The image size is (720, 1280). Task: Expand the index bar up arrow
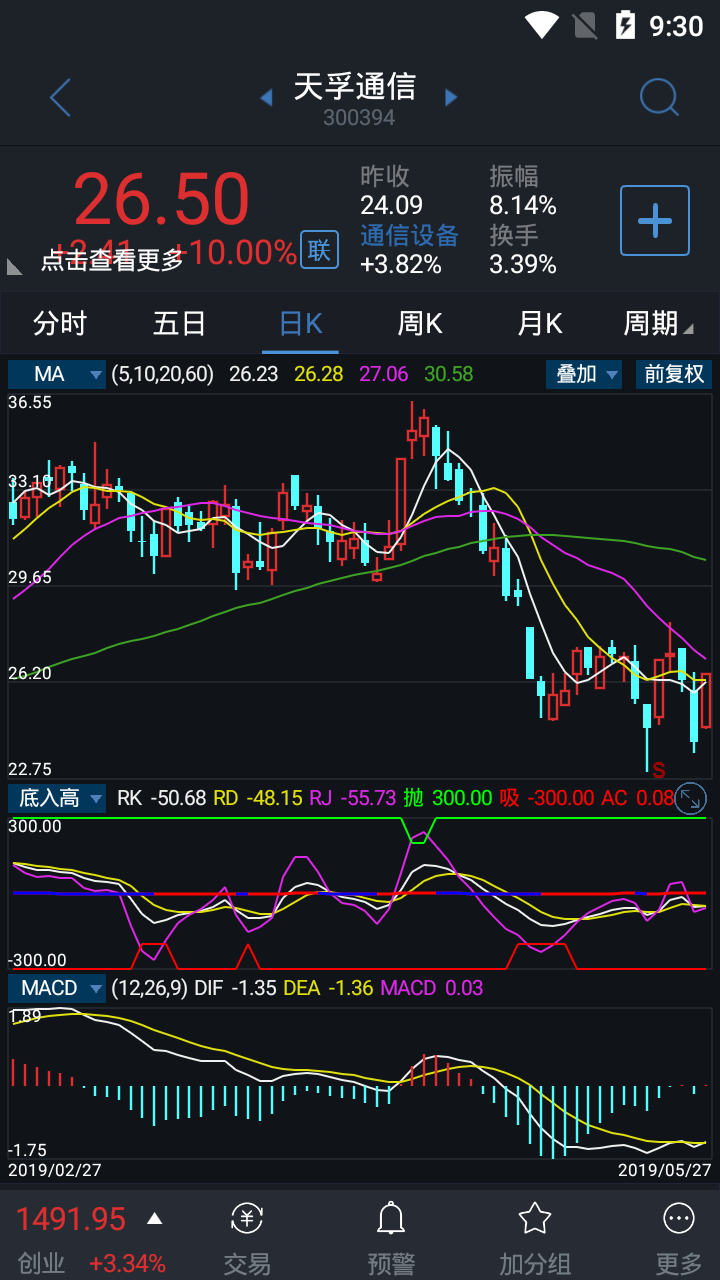[x=154, y=1218]
